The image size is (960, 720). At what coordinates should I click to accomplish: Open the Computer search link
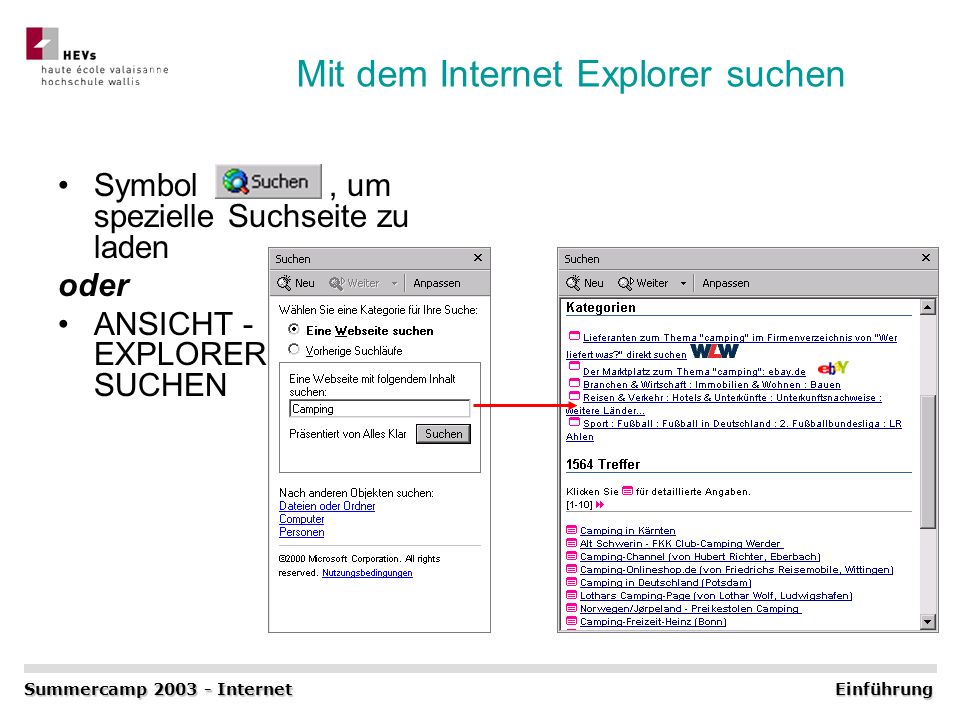302,519
